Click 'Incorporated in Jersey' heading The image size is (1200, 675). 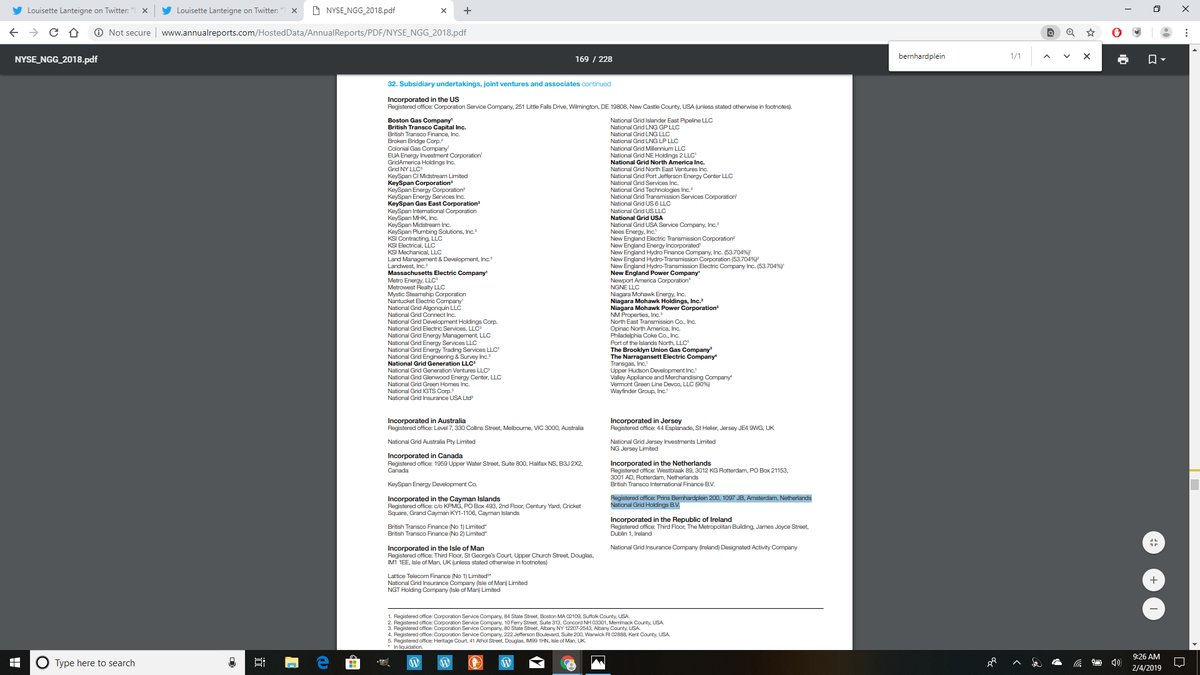(x=646, y=421)
